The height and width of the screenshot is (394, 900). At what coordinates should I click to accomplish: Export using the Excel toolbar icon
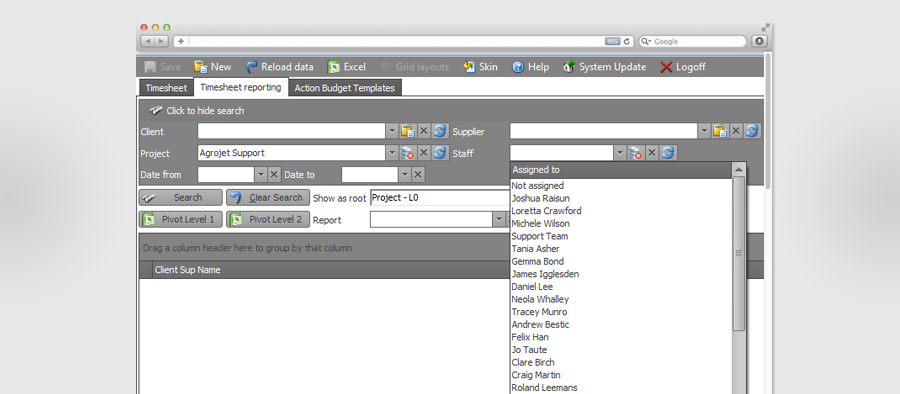click(x=333, y=67)
